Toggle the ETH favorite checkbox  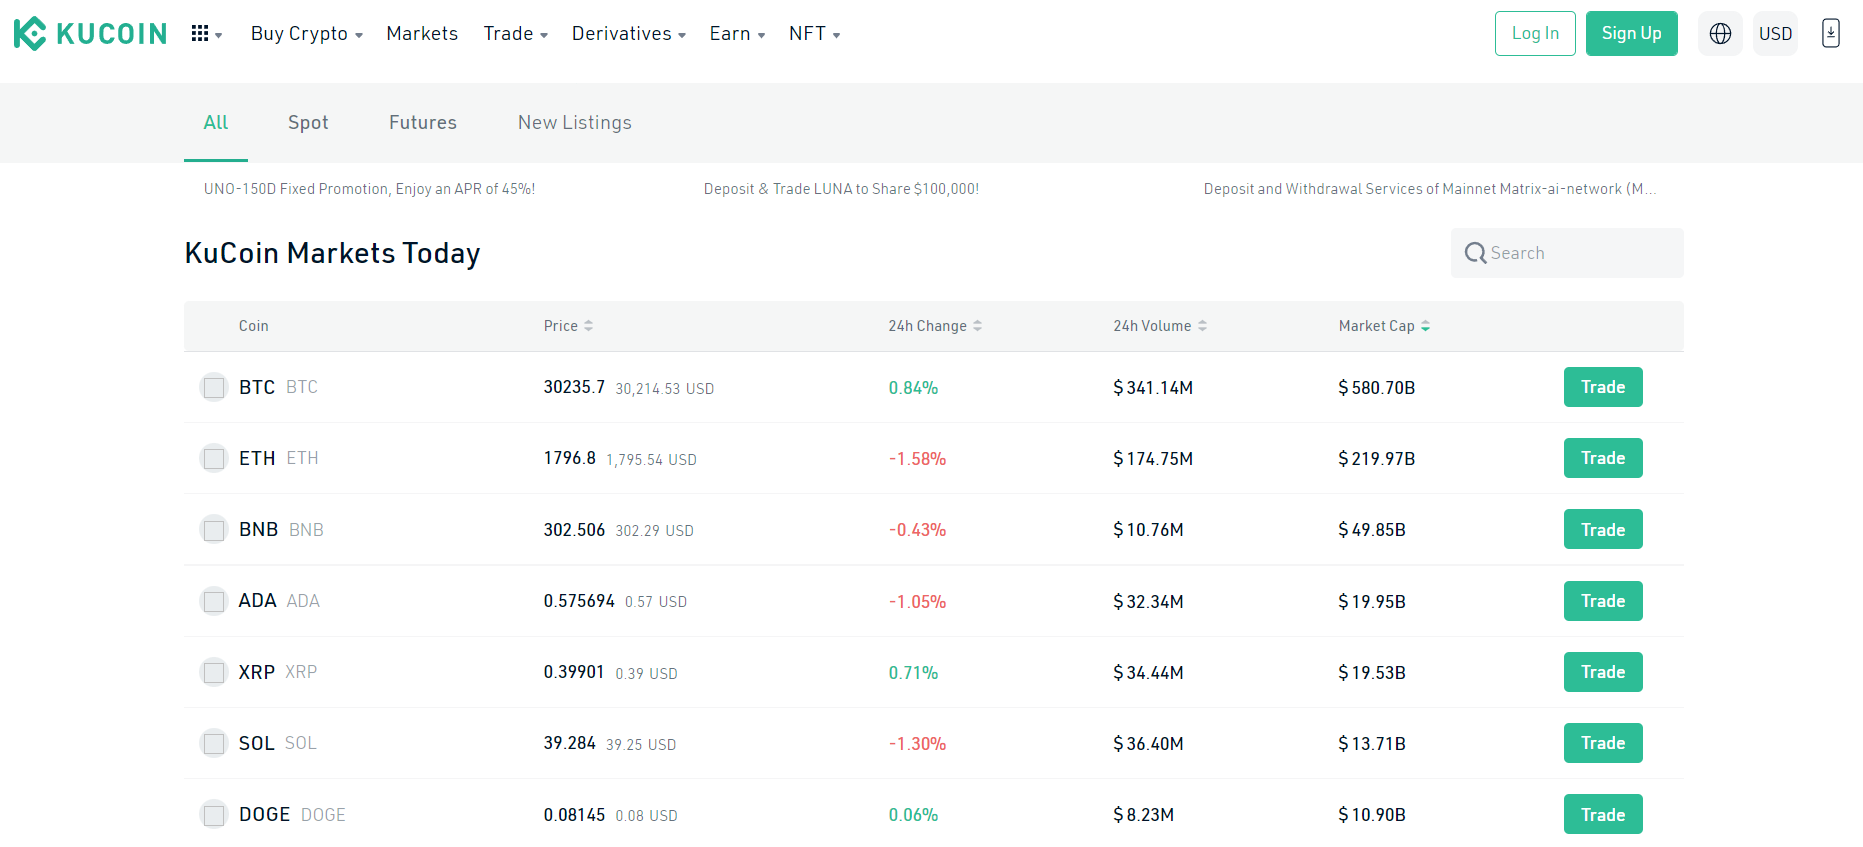214,458
